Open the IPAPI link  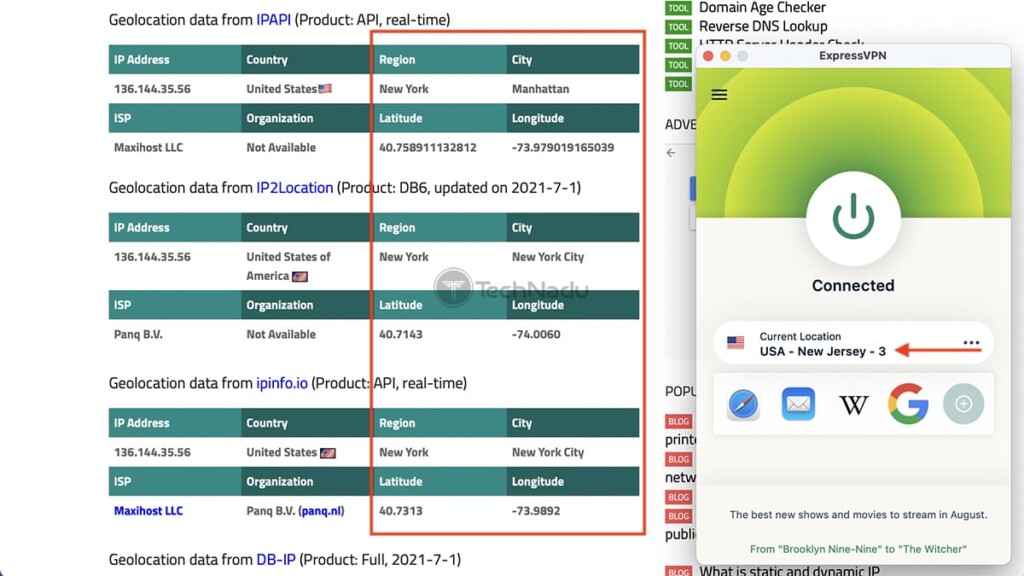coord(273,20)
